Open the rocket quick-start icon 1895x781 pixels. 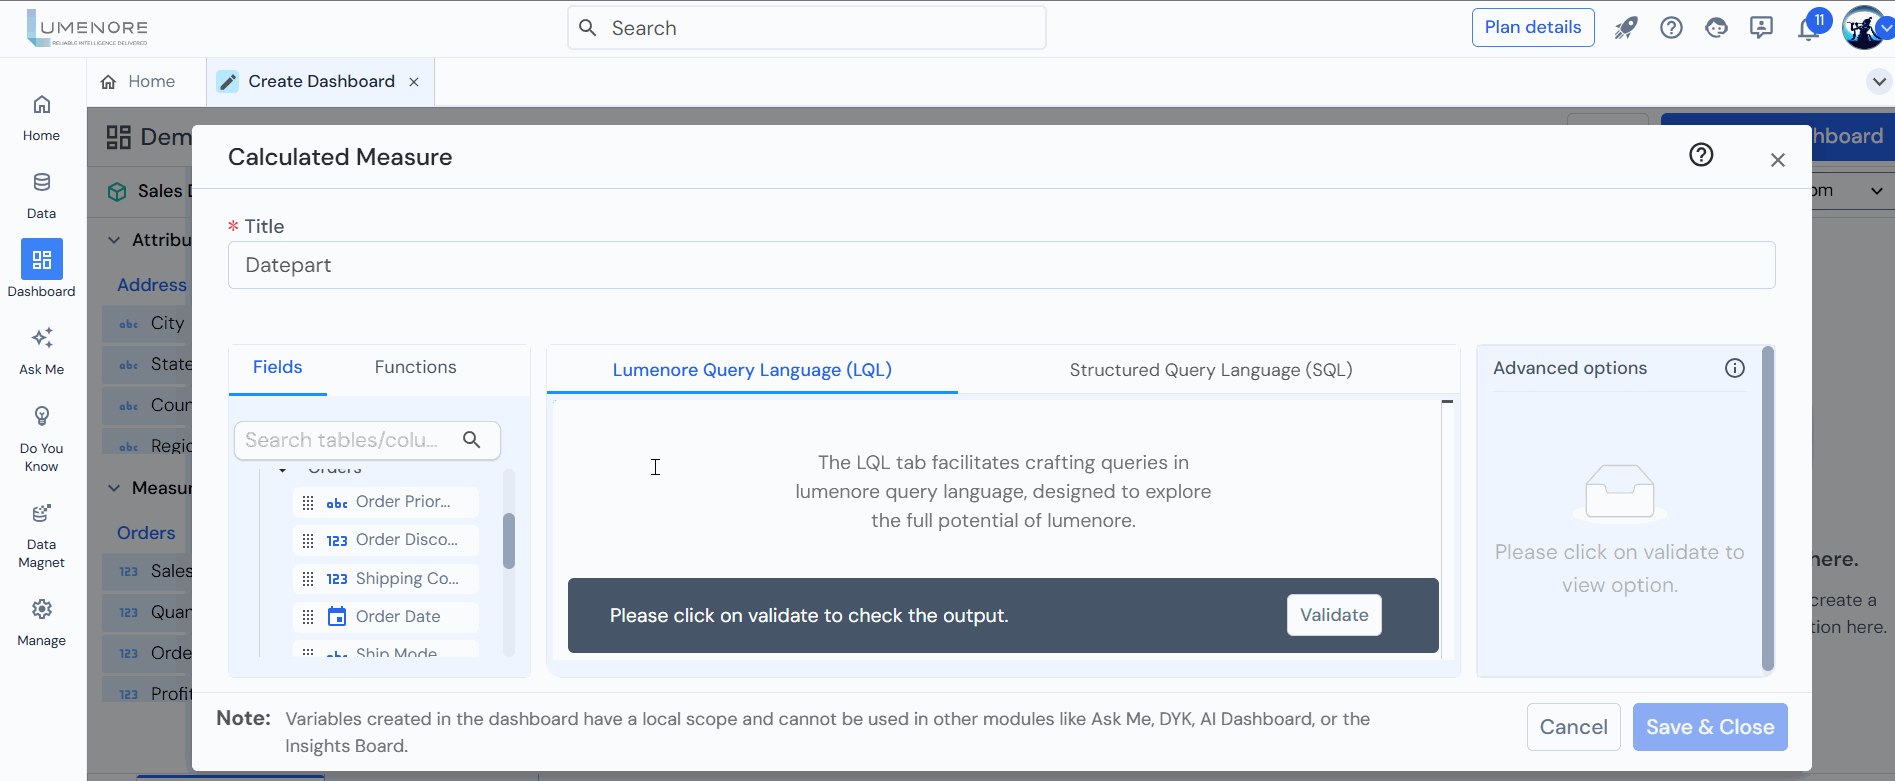coord(1626,28)
